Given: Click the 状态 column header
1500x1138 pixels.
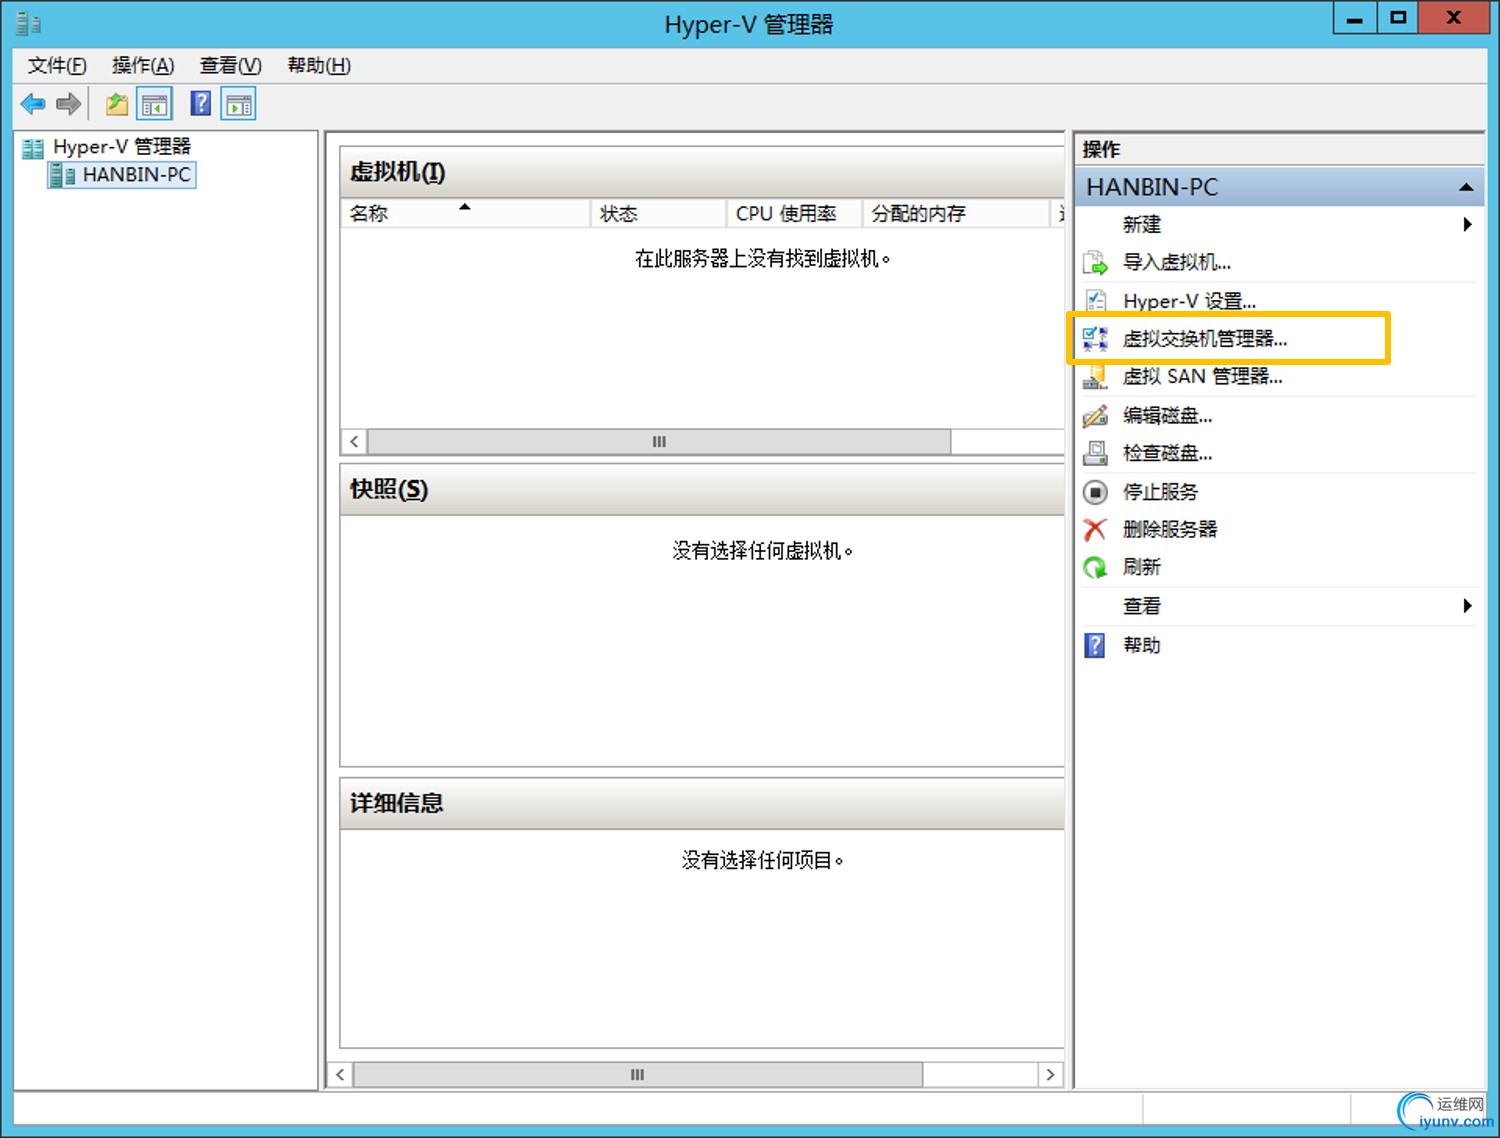Looking at the screenshot, I should (x=658, y=214).
